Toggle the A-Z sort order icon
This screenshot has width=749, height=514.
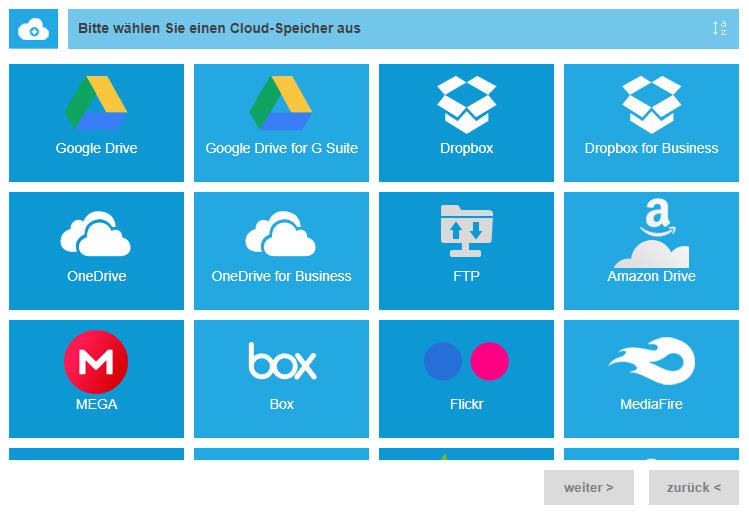pyautogui.click(x=720, y=28)
